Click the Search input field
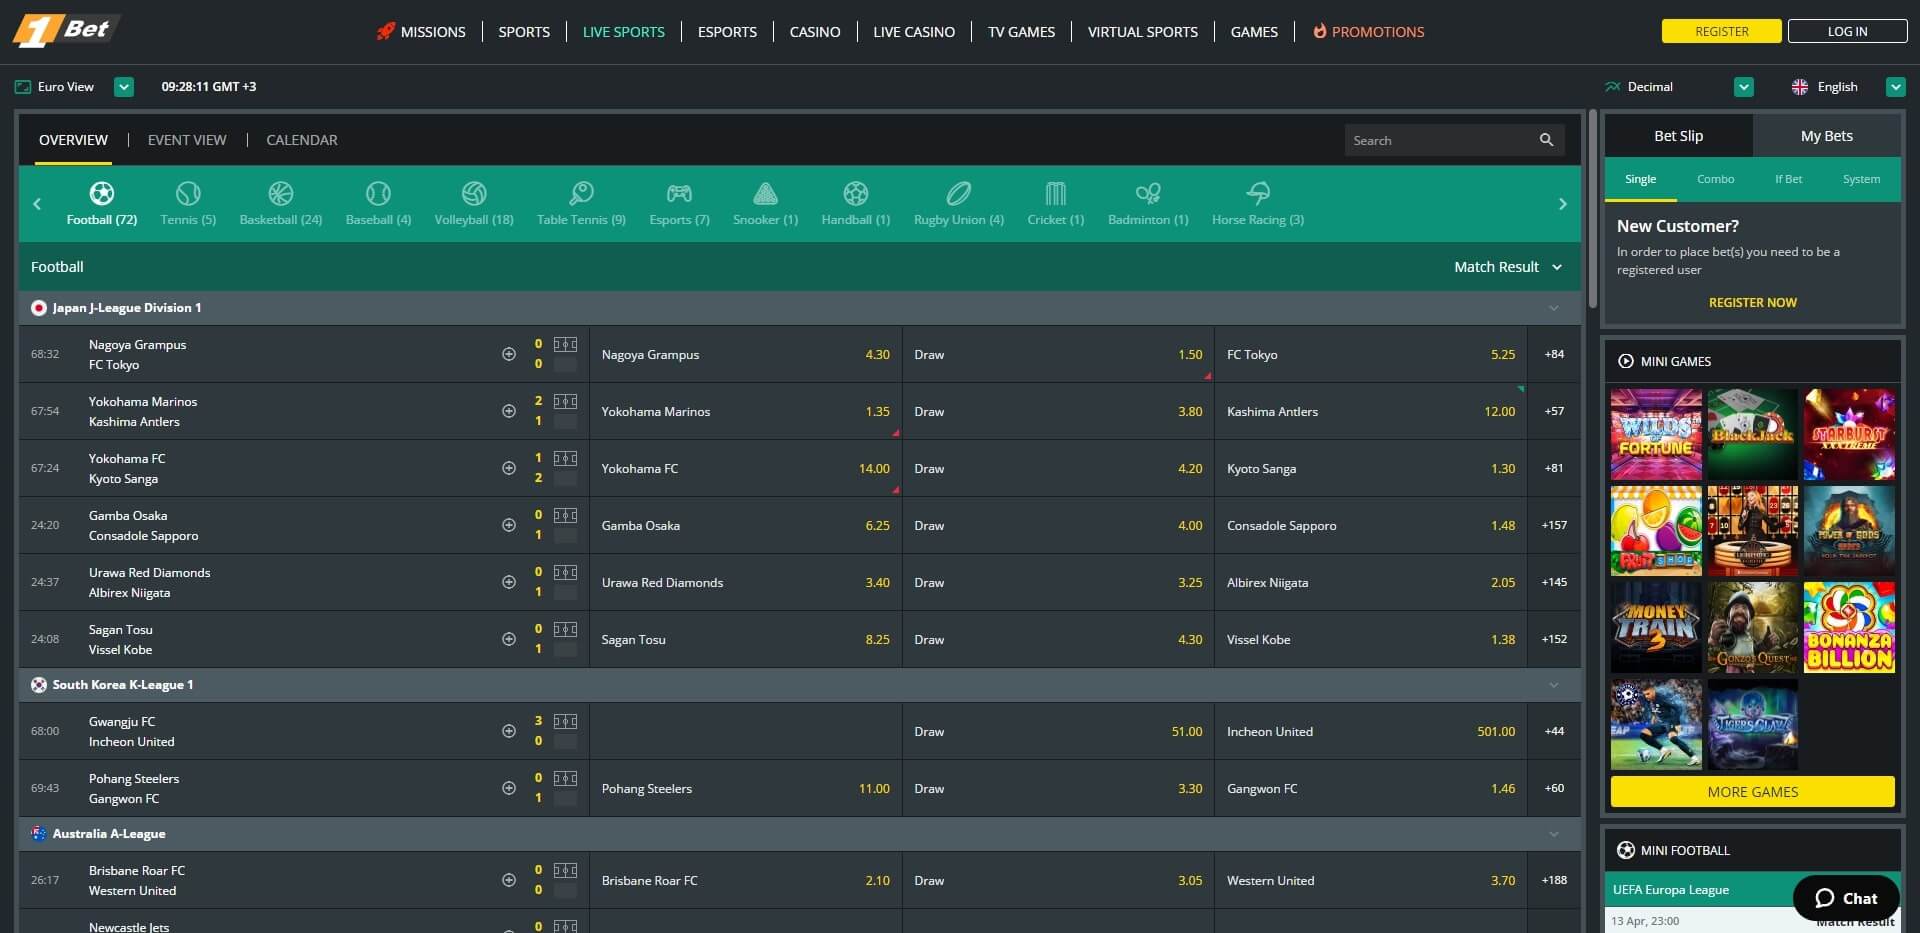 point(1440,140)
